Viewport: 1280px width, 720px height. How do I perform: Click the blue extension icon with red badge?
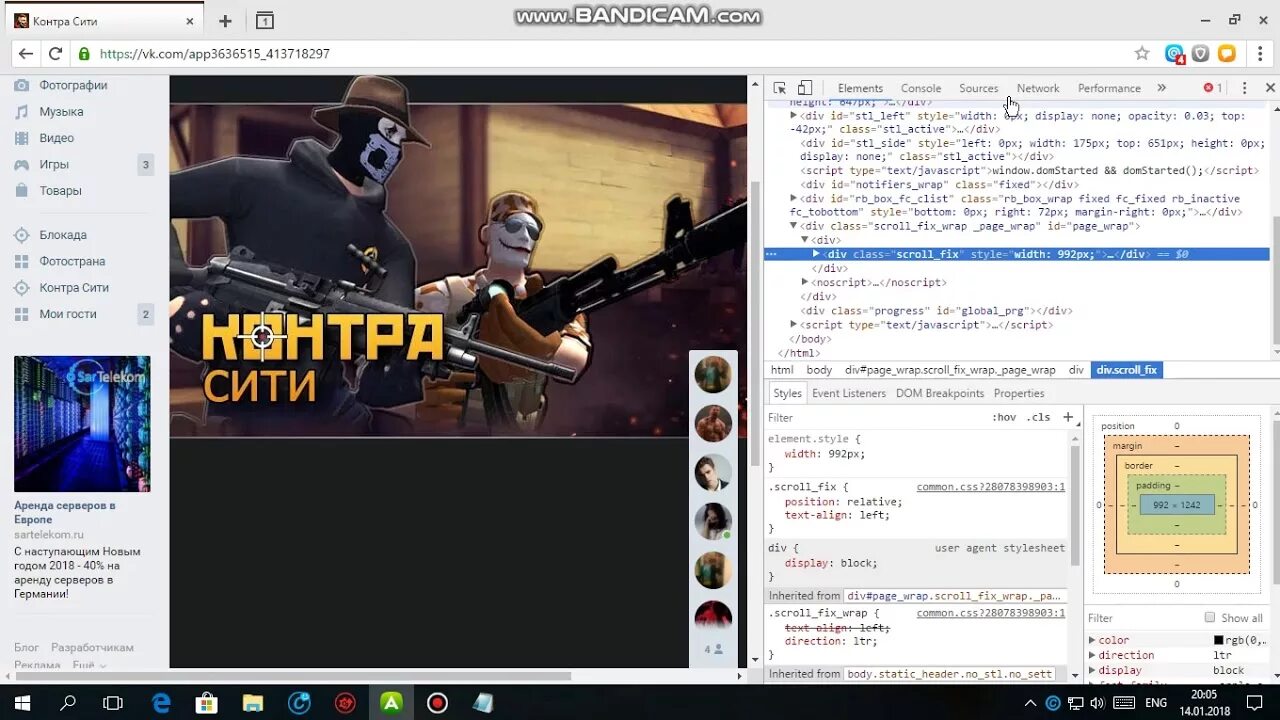[x=1175, y=54]
